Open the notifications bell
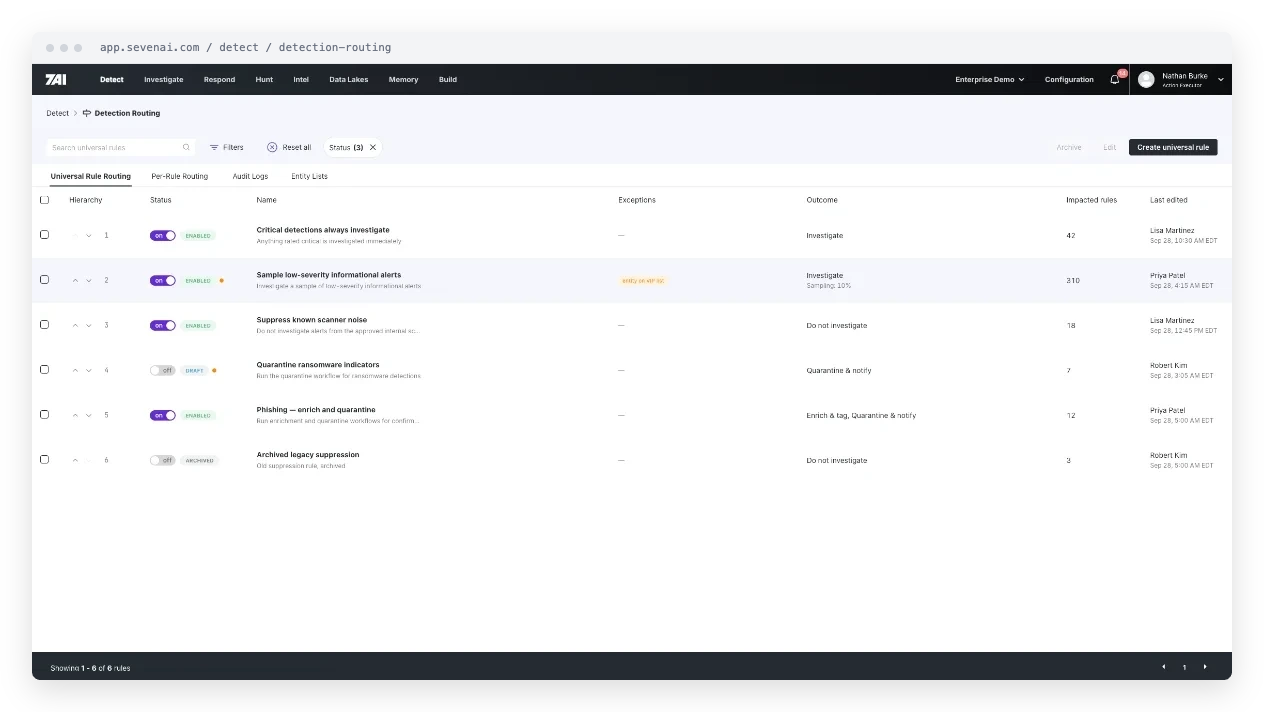Screen dimensions: 1264x712 (1115, 80)
